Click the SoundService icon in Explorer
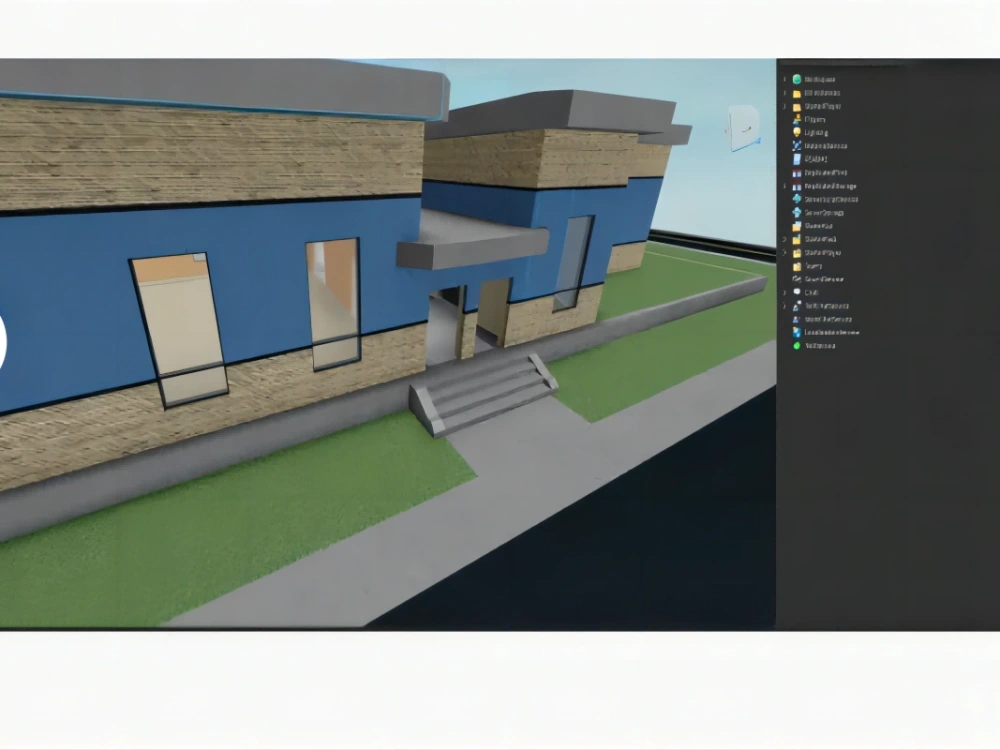The image size is (1000, 750). (x=796, y=279)
